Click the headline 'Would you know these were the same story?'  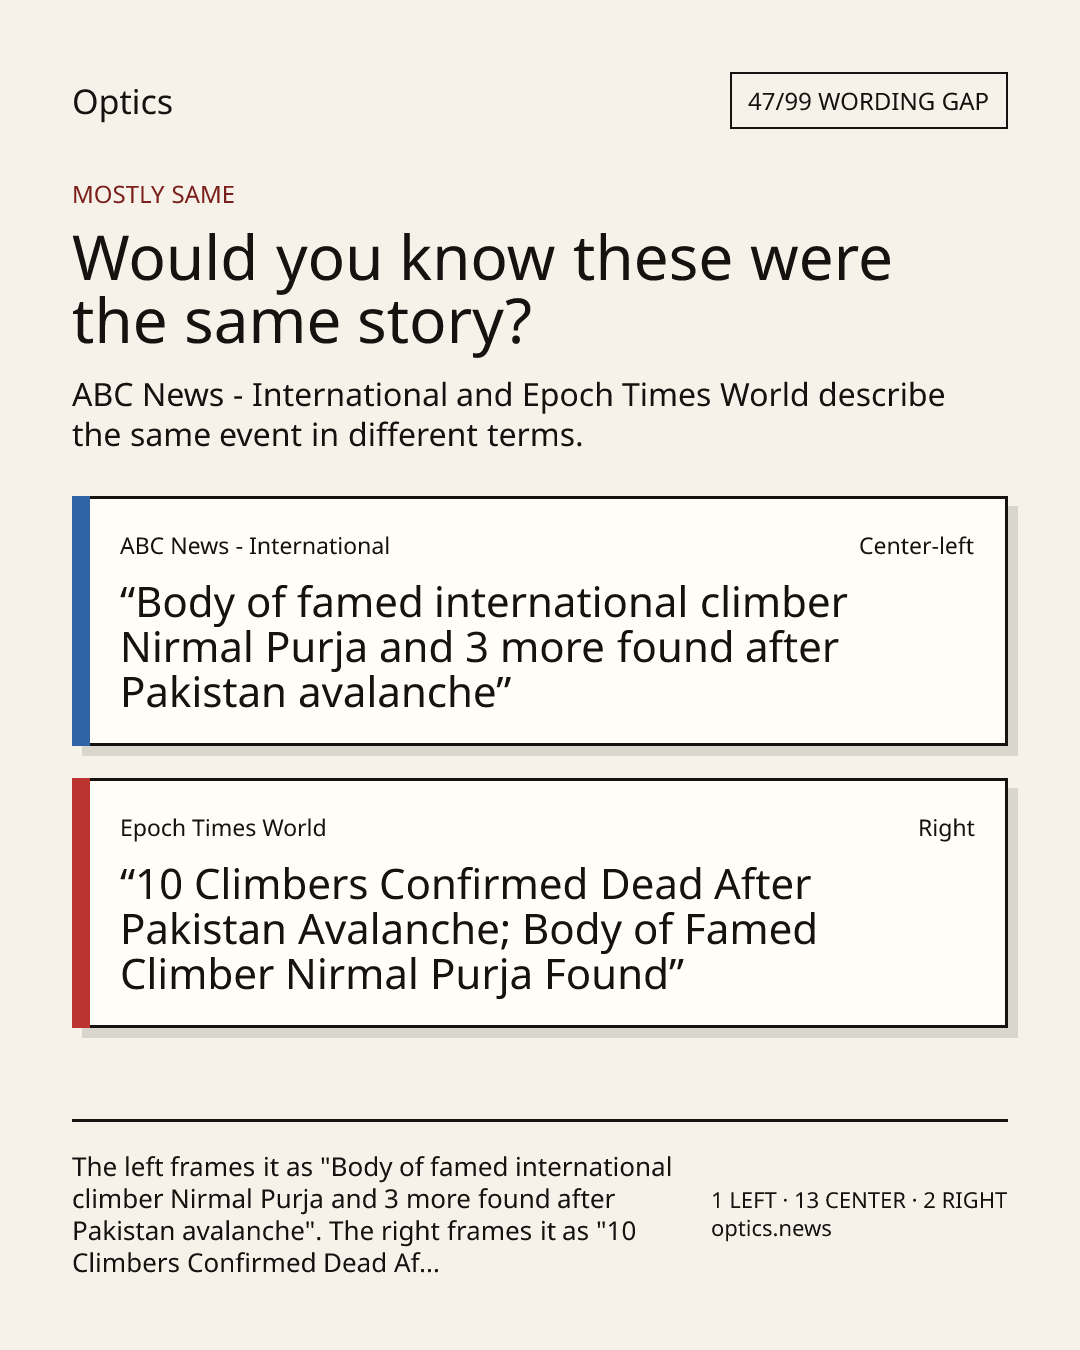click(x=481, y=290)
